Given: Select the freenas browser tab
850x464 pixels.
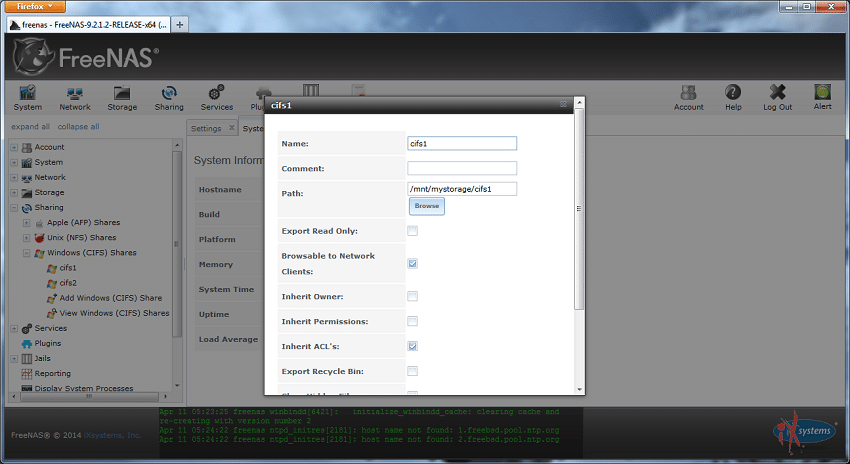Looking at the screenshot, I should point(89,24).
